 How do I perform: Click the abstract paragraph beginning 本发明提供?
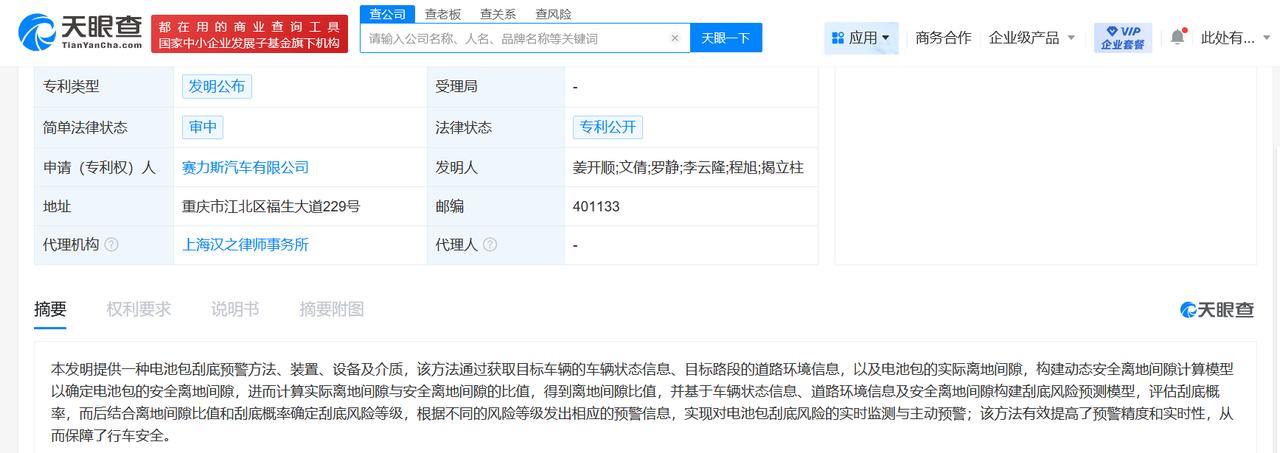pyautogui.click(x=640, y=402)
